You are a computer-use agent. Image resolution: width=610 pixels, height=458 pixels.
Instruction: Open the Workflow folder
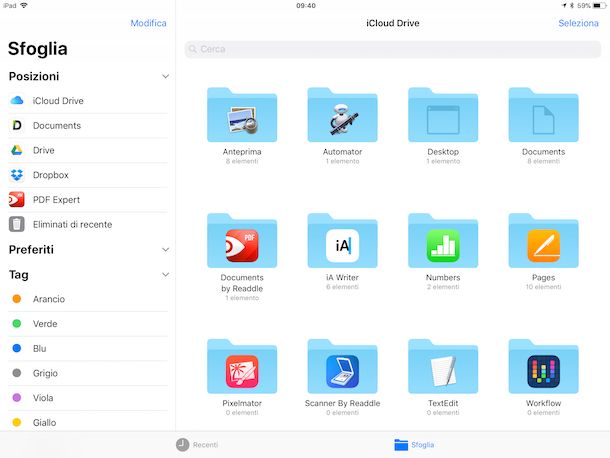(543, 367)
